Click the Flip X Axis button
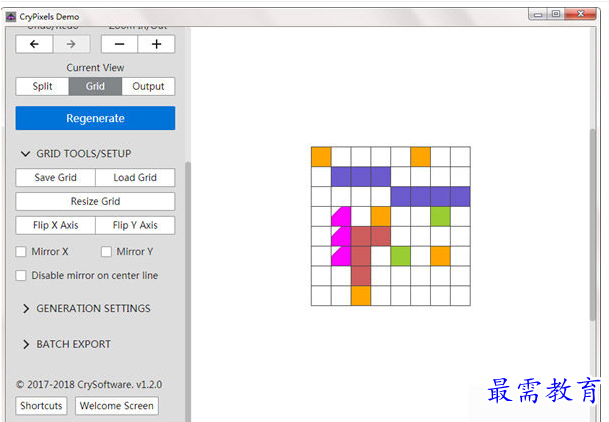 click(x=56, y=225)
